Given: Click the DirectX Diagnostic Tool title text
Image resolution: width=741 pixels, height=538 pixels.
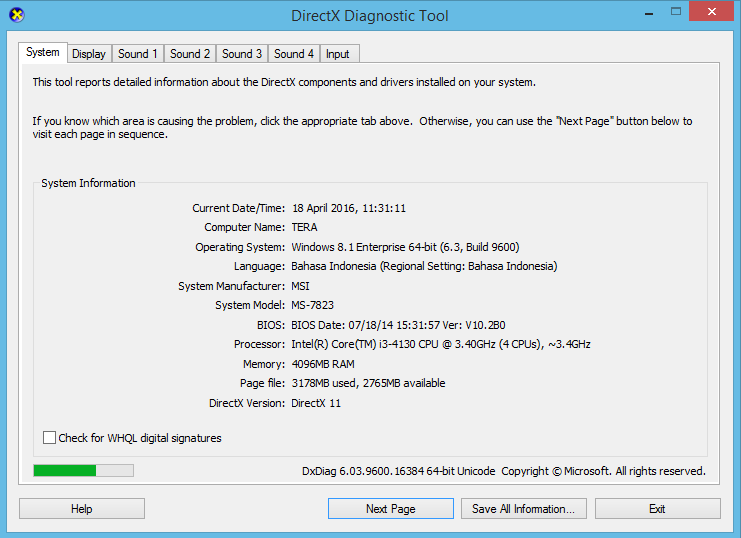Looking at the screenshot, I should (x=370, y=16).
